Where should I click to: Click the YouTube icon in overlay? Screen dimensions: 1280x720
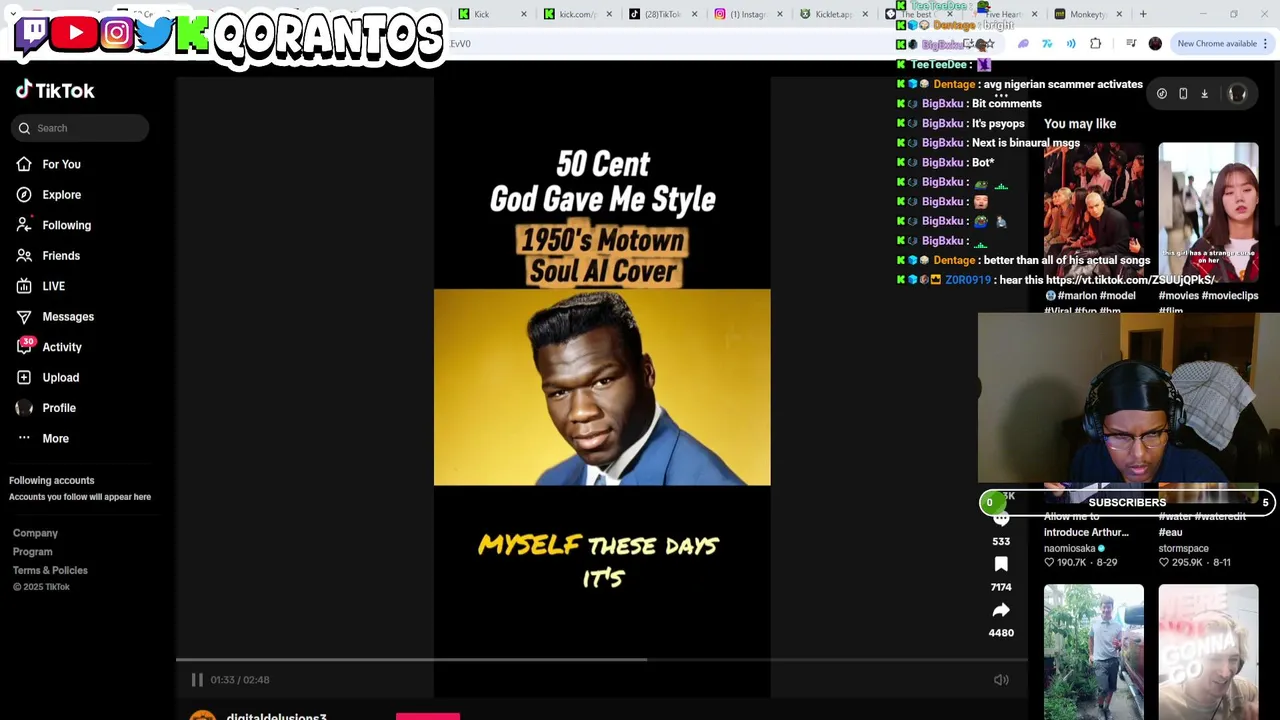(75, 33)
